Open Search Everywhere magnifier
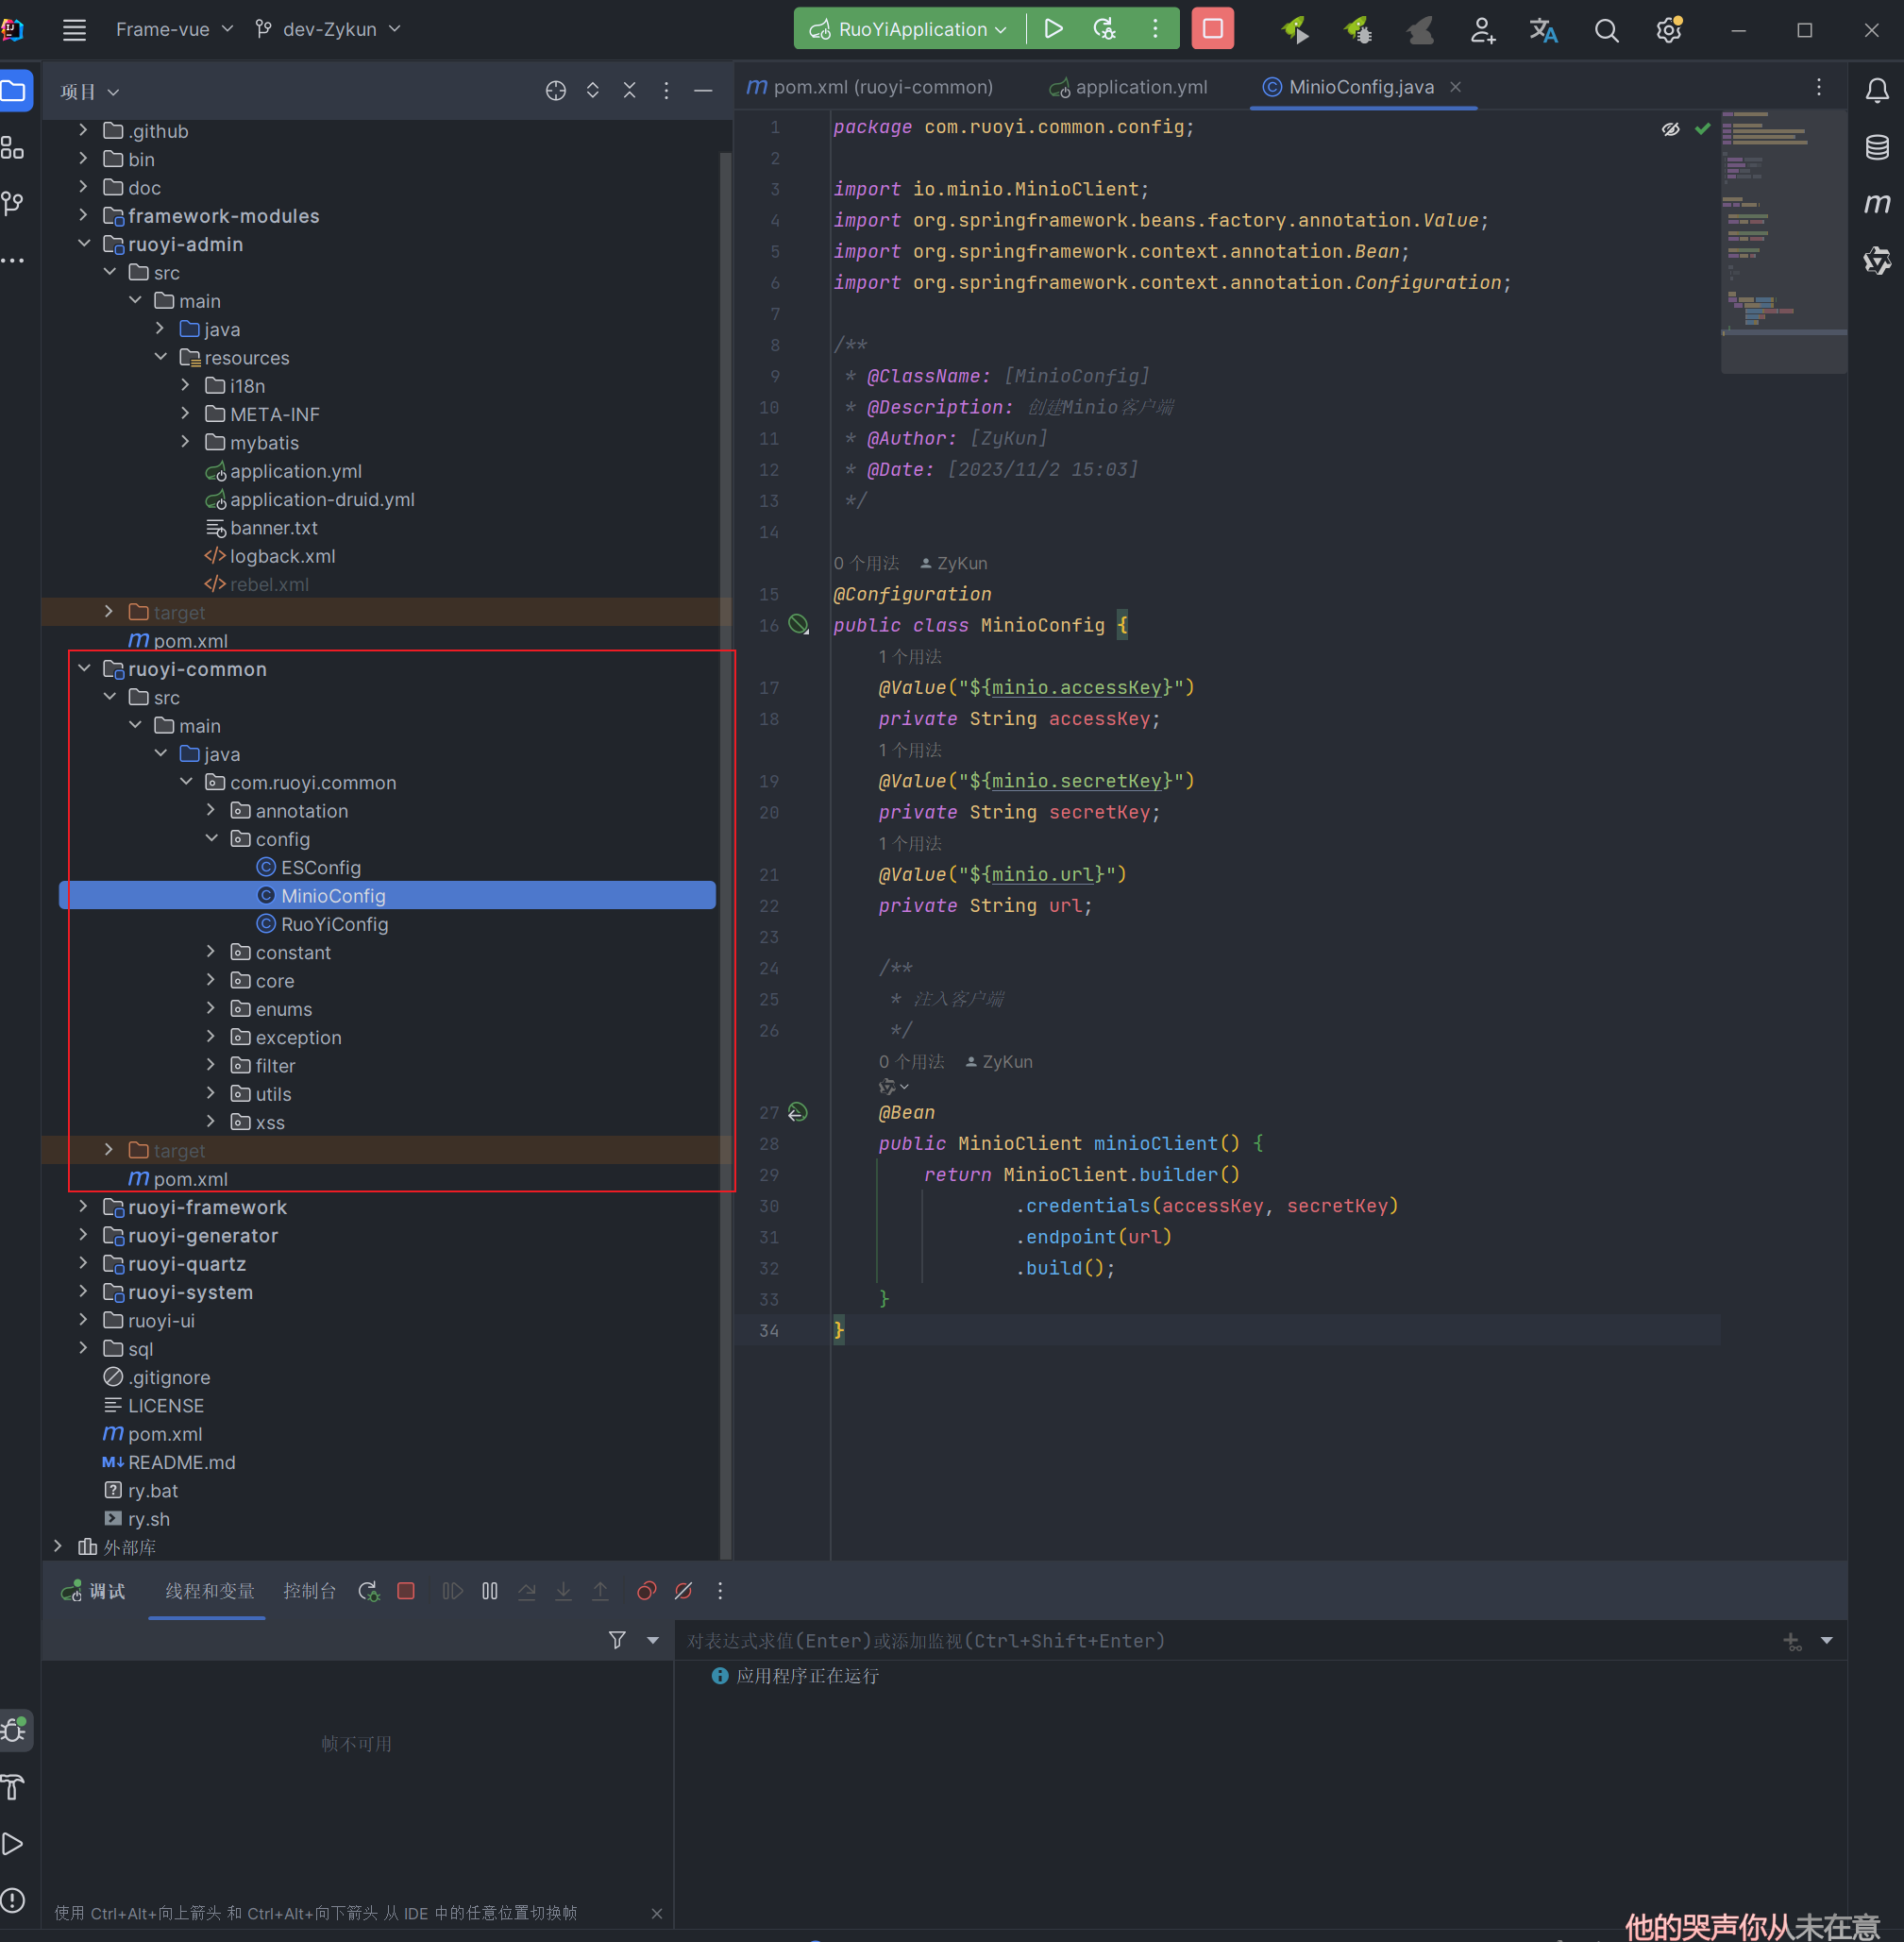 click(1606, 30)
